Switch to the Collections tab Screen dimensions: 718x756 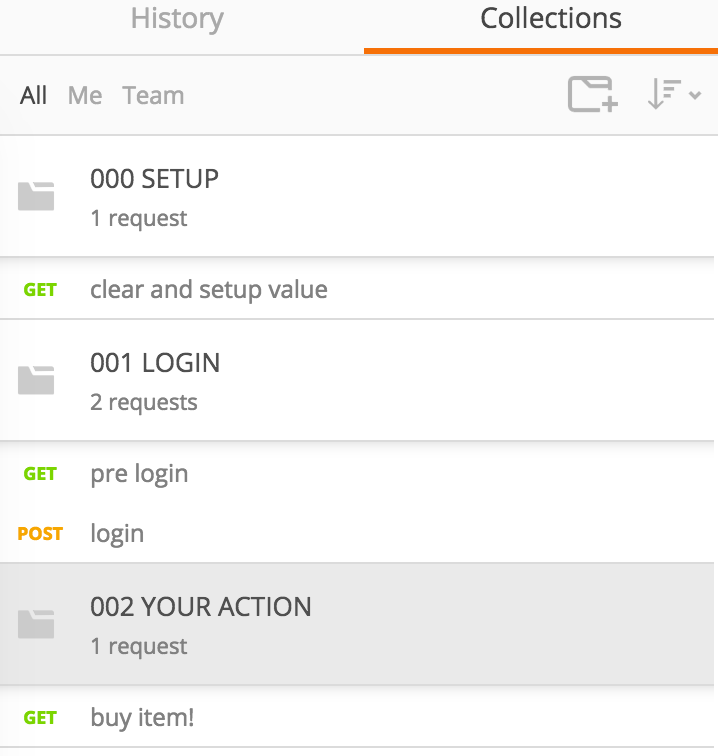(x=550, y=19)
